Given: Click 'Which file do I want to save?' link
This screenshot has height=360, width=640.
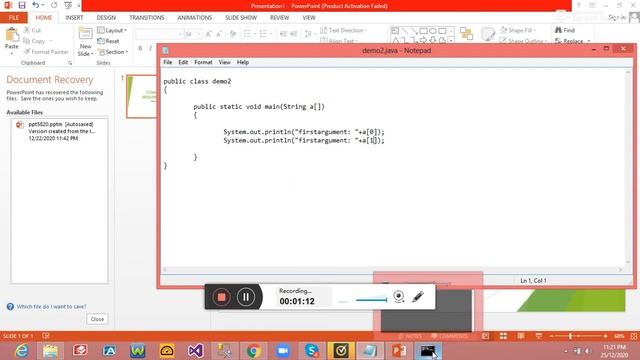Looking at the screenshot, I should pos(51,307).
